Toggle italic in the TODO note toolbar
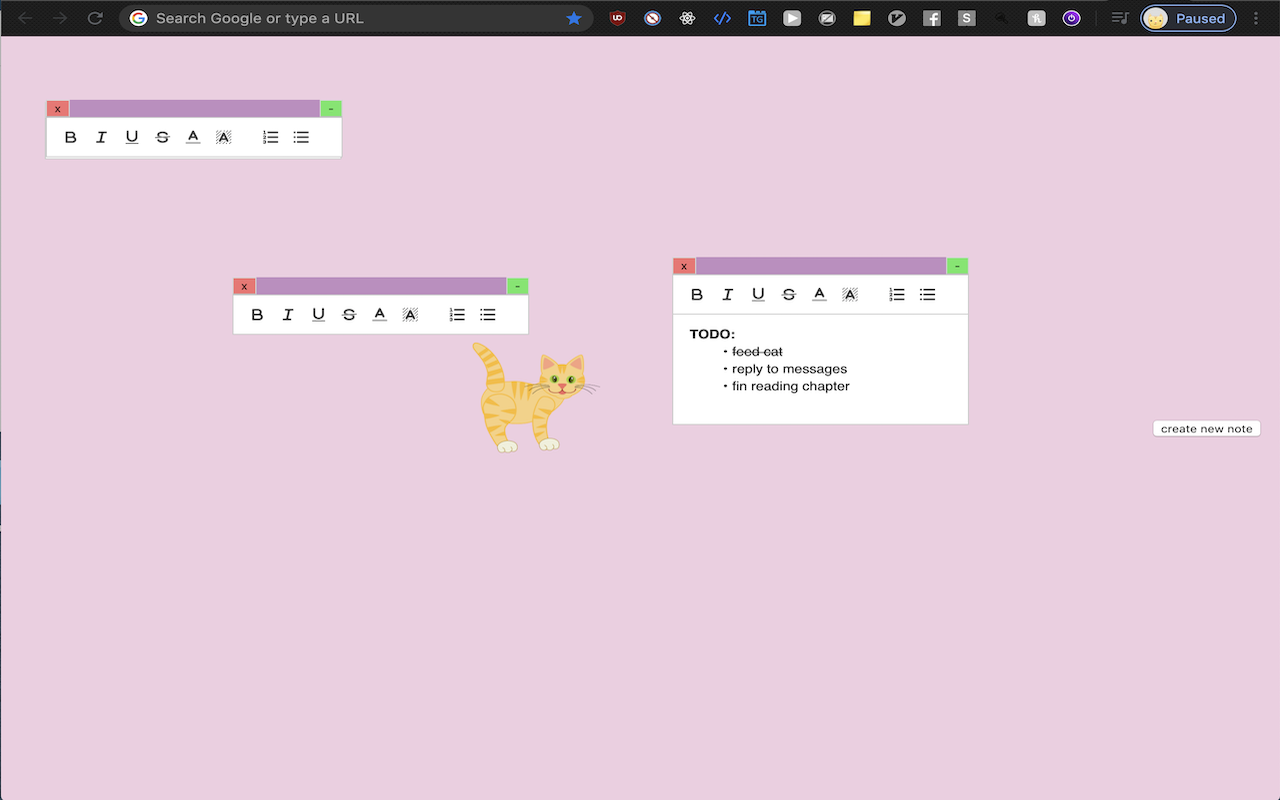 728,294
